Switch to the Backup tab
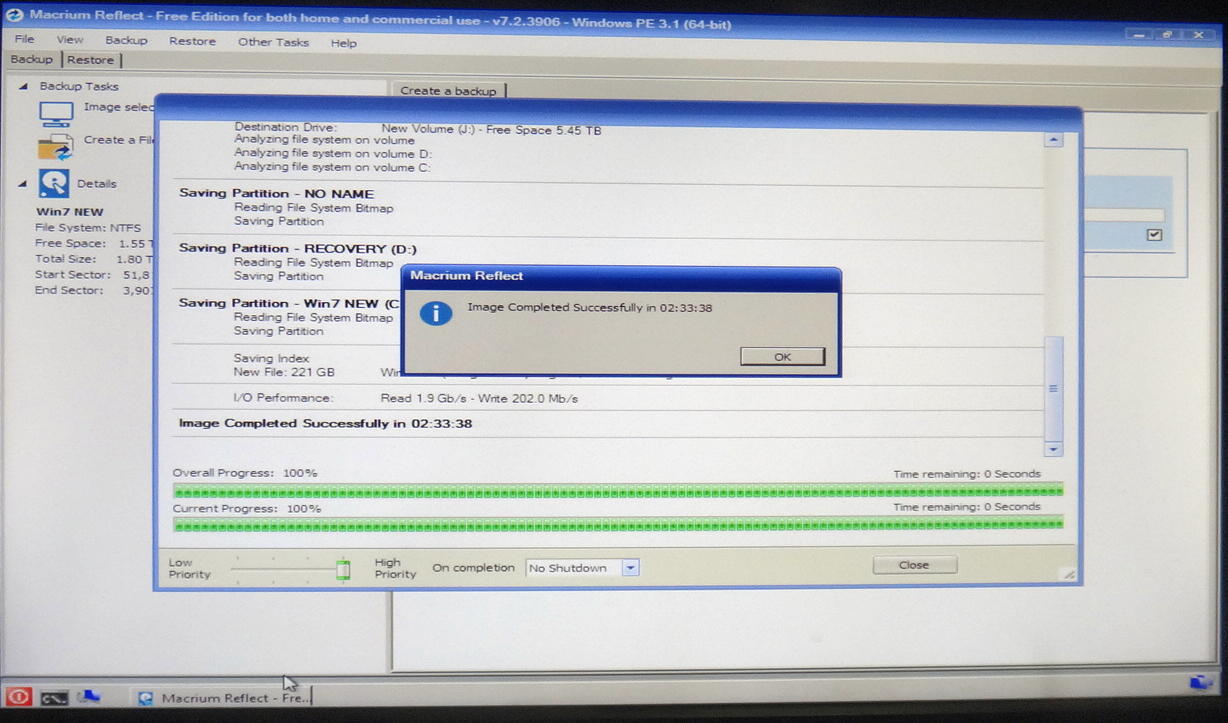The height and width of the screenshot is (723, 1228). [x=31, y=59]
